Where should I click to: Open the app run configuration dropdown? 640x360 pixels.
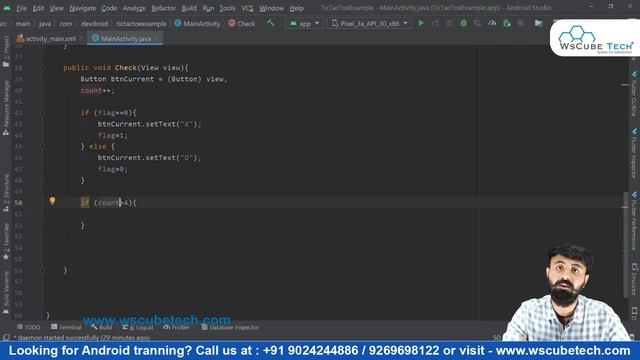304,24
